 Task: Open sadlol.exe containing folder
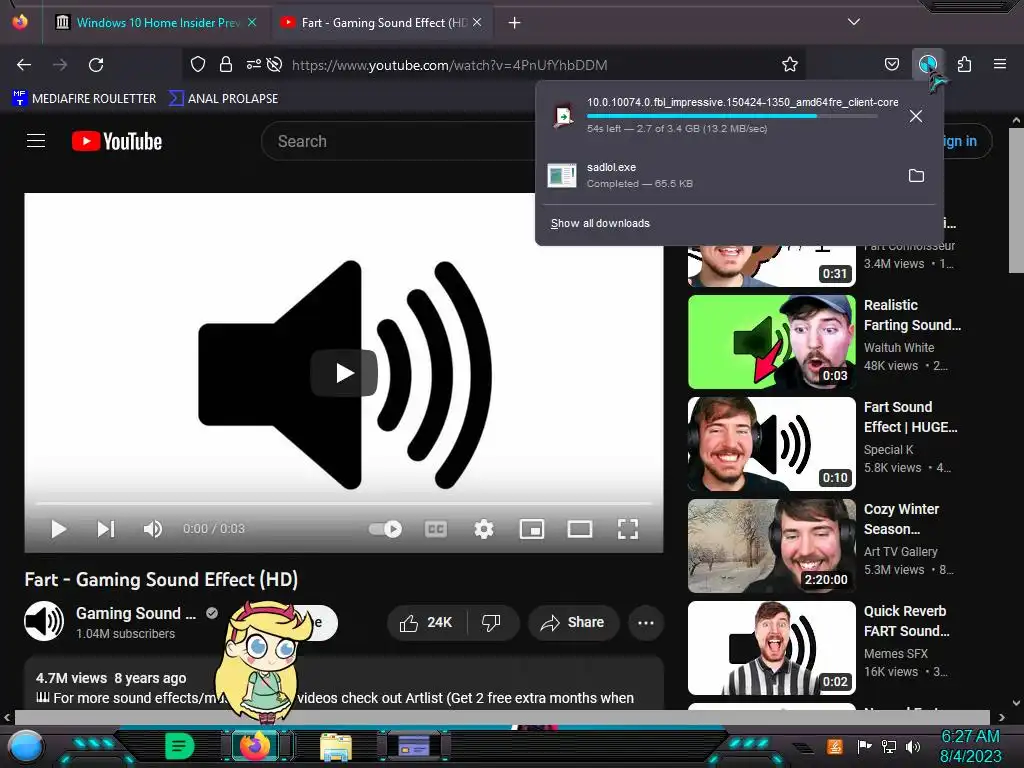tap(916, 176)
